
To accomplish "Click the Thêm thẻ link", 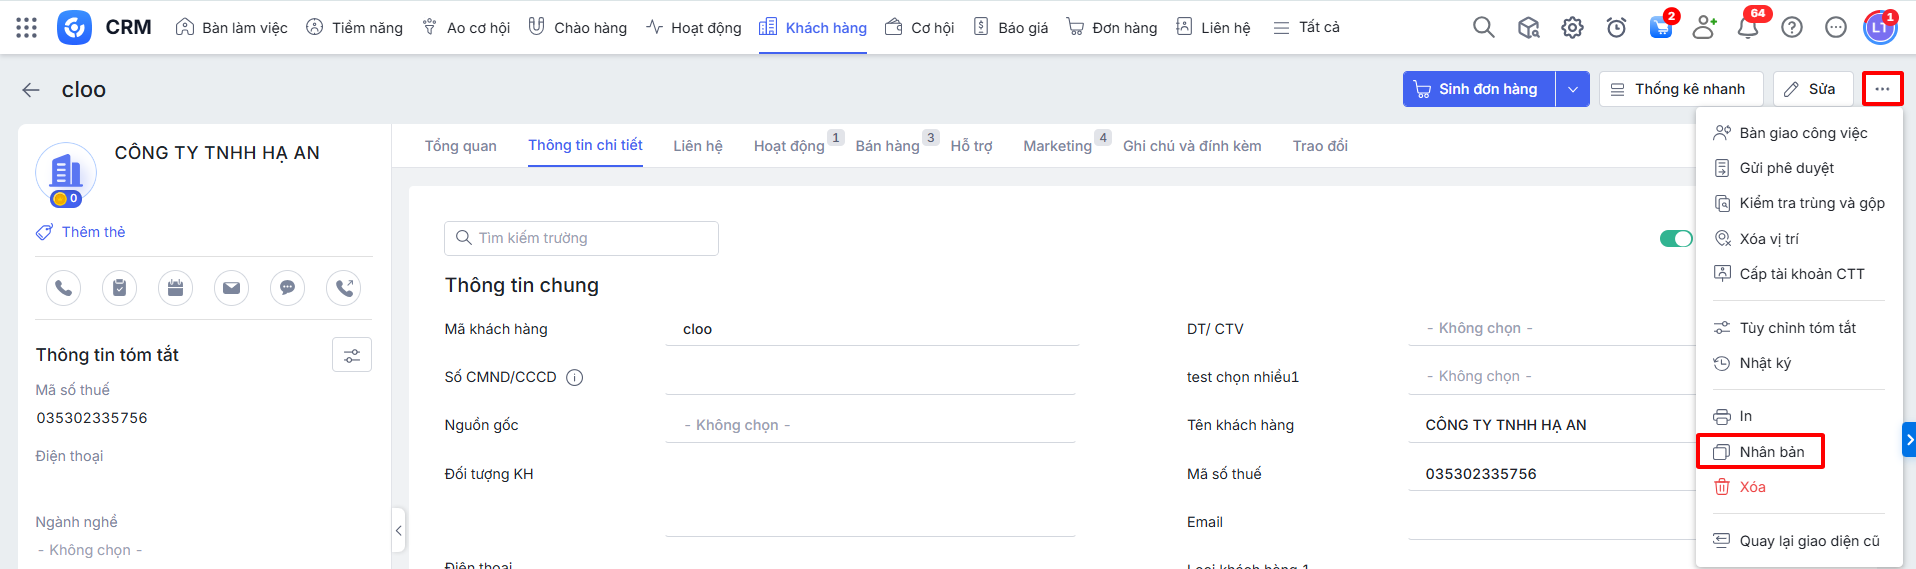I will pos(93,232).
